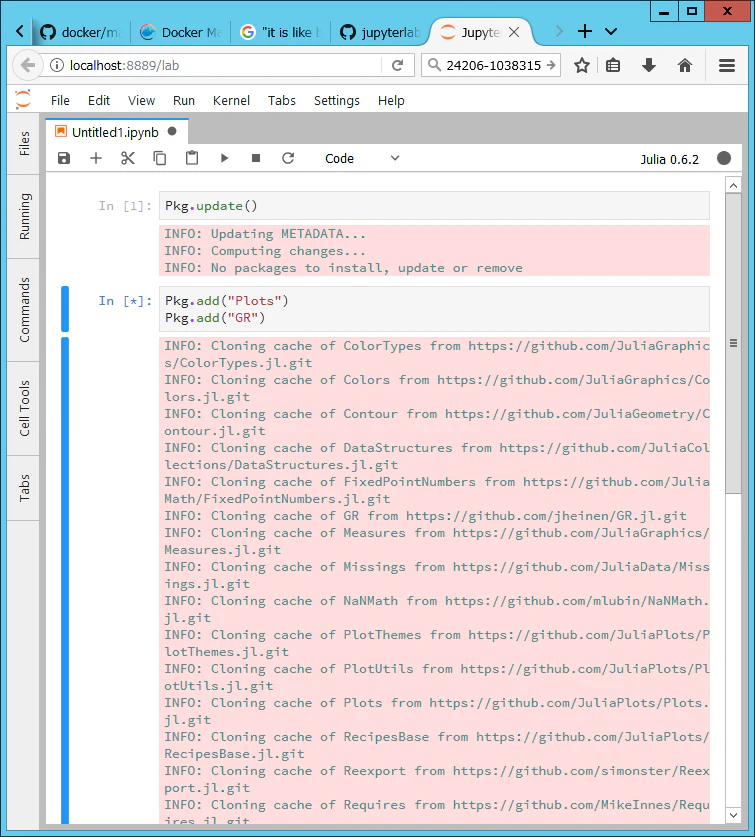Open the Code cell type dropdown
Screen dimensions: 755x837
(x=362, y=159)
